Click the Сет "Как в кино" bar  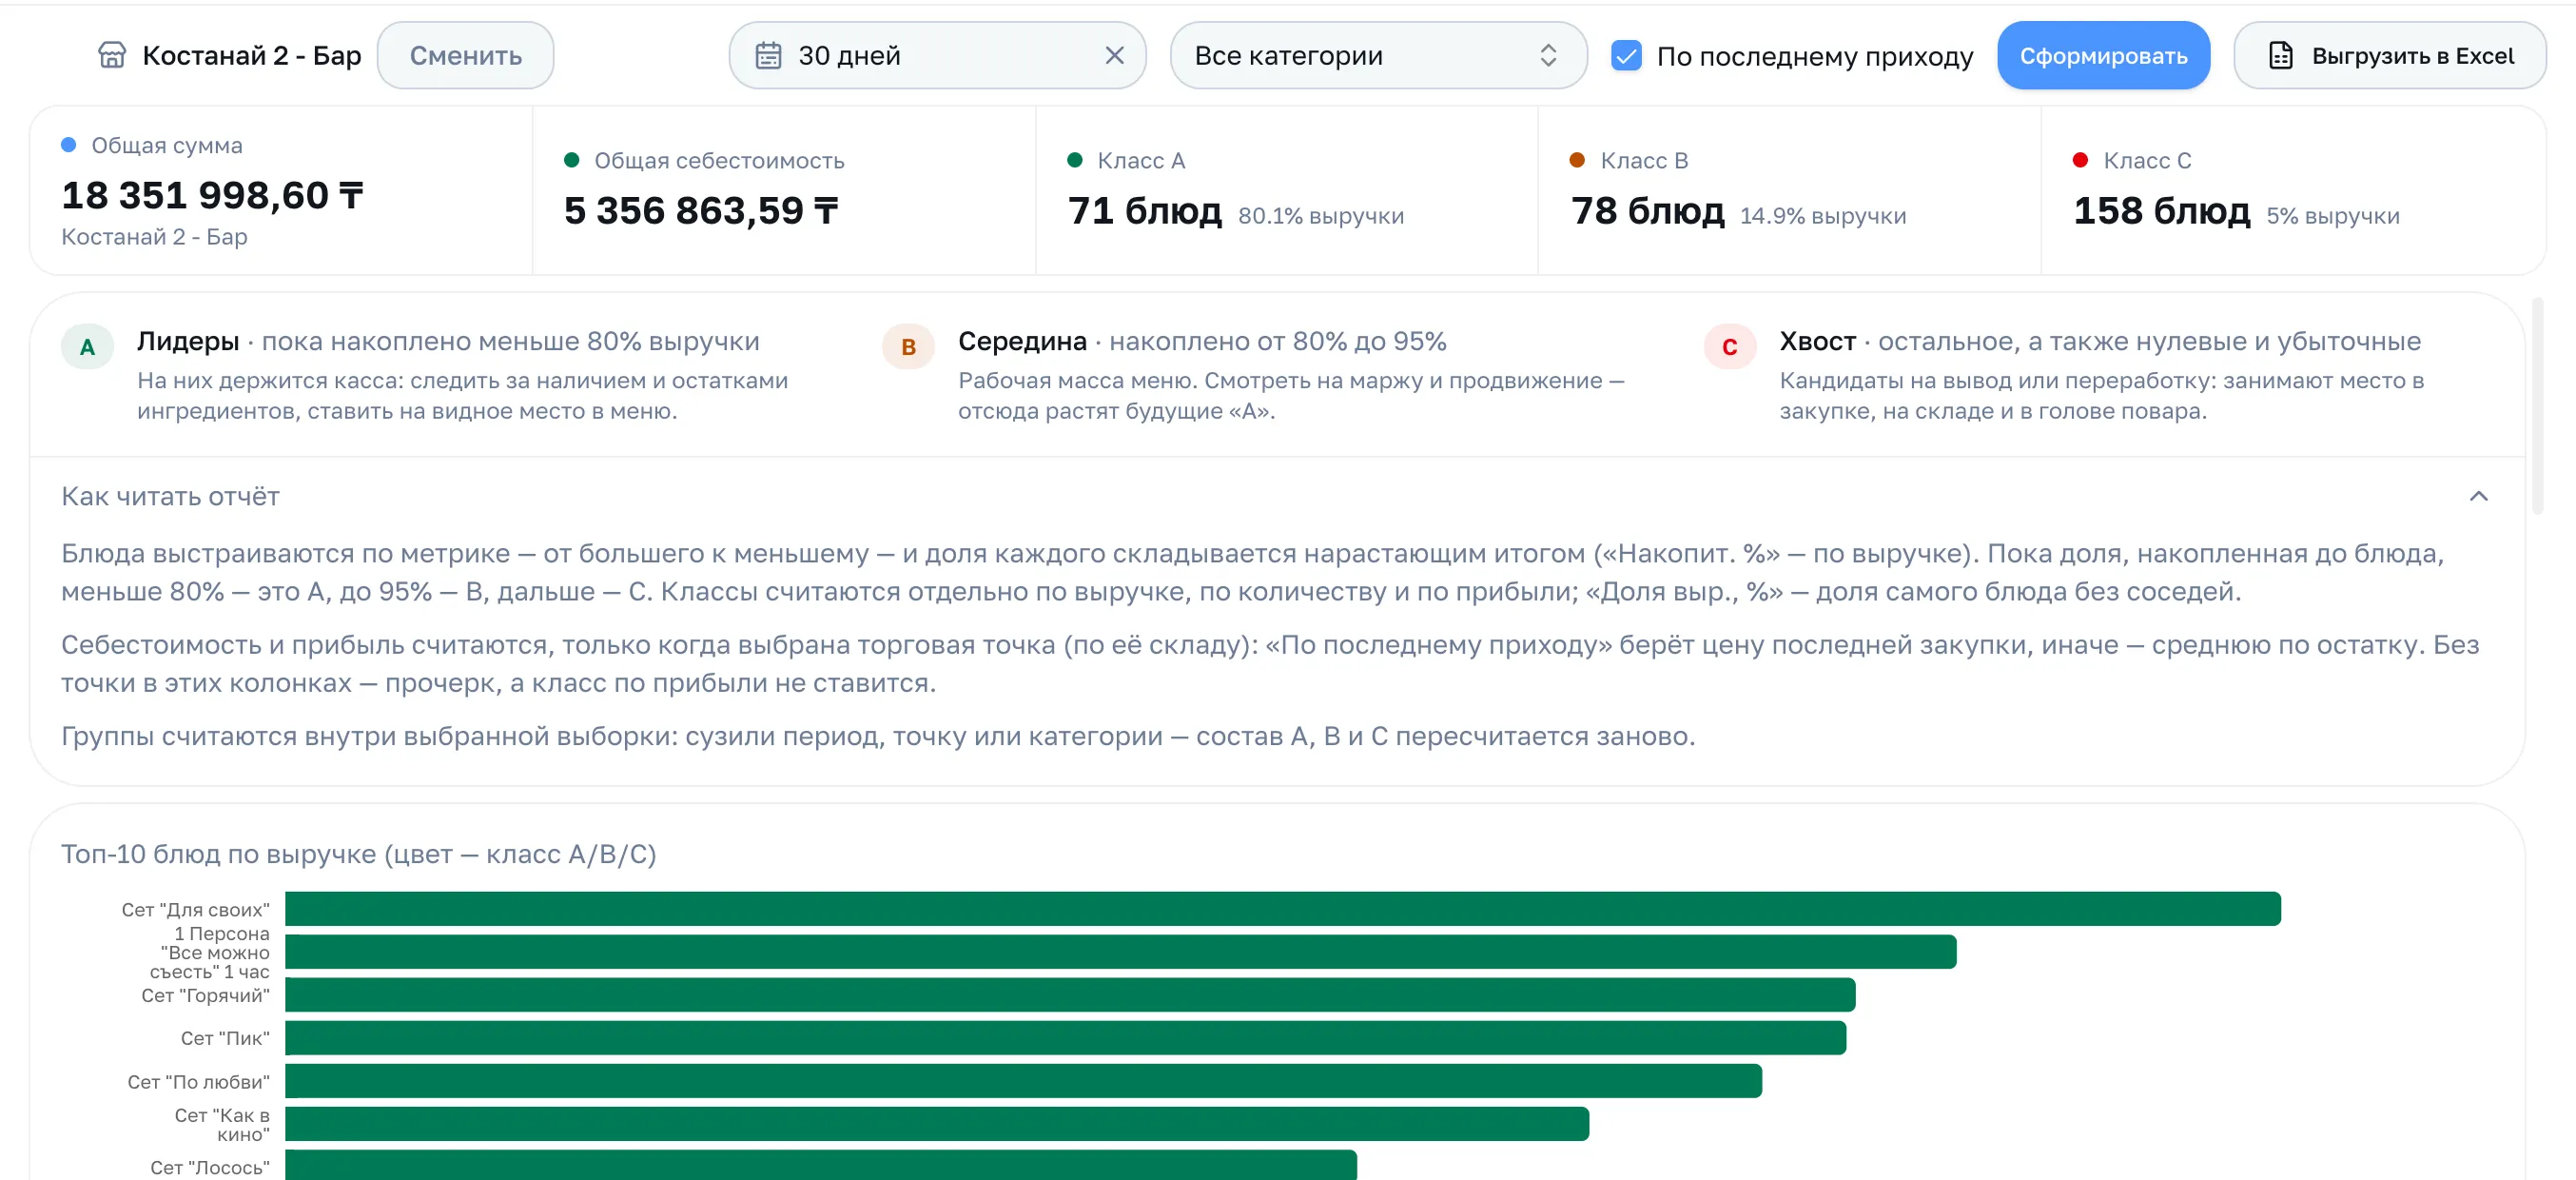pos(937,1123)
